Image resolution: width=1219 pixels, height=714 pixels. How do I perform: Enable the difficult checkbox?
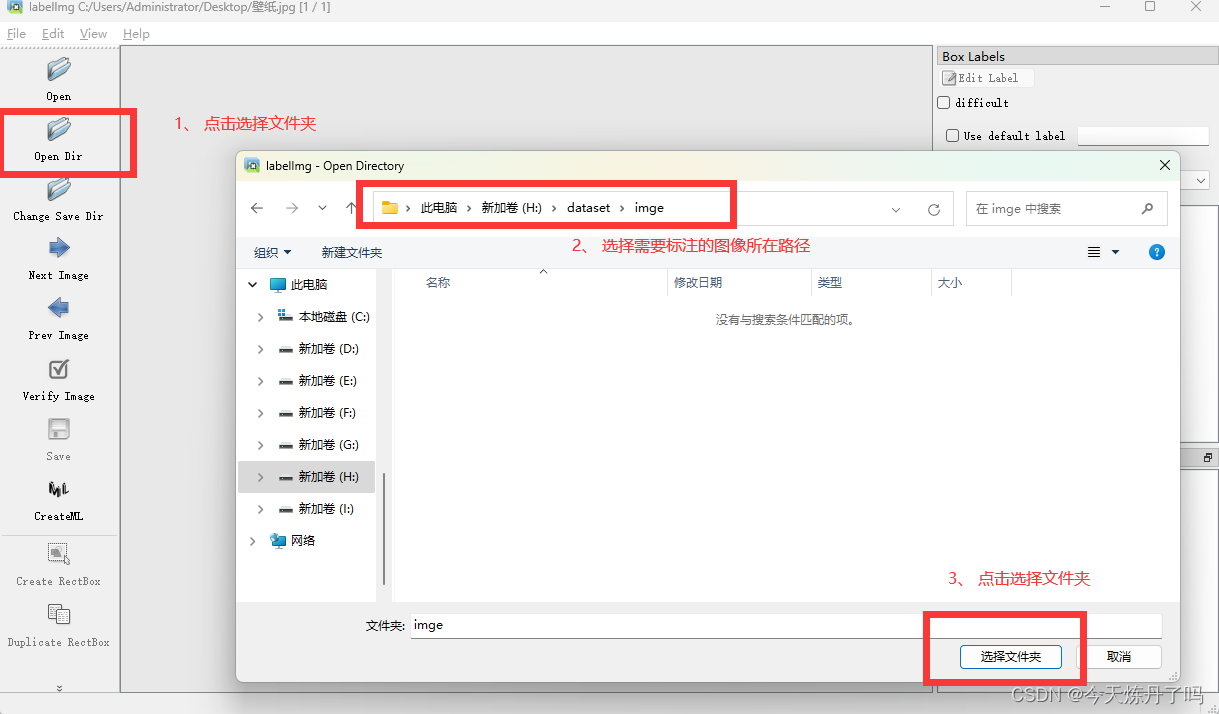click(943, 102)
